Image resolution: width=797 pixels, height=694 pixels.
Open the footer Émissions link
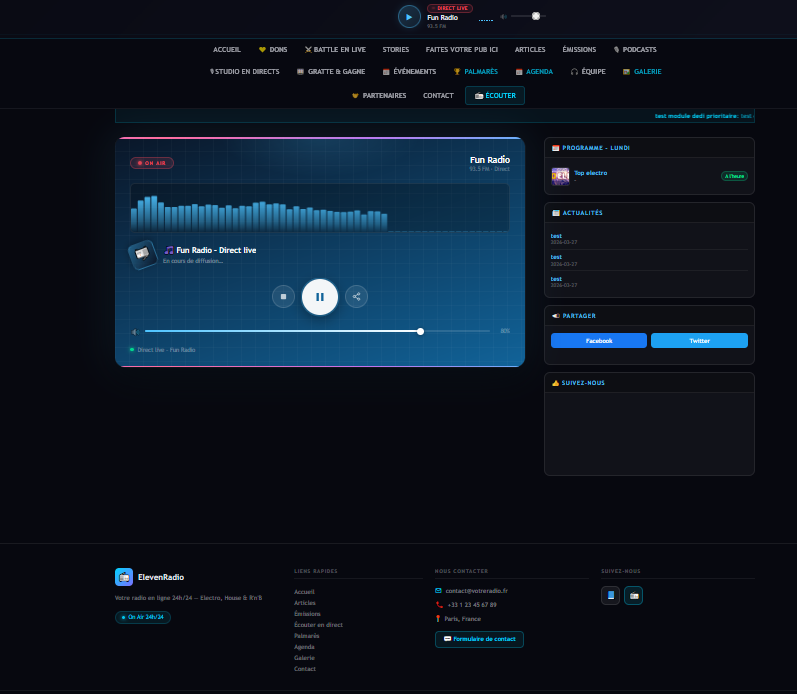[x=307, y=614]
